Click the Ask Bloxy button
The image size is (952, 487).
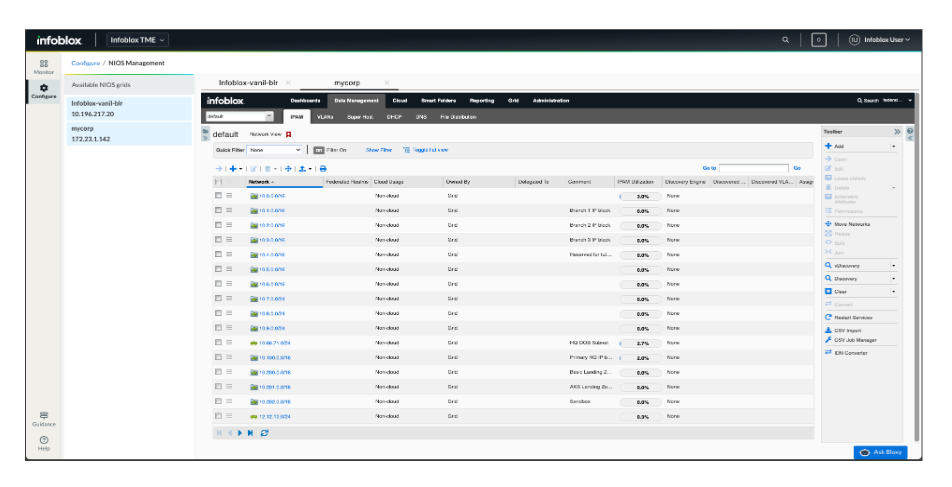880,452
